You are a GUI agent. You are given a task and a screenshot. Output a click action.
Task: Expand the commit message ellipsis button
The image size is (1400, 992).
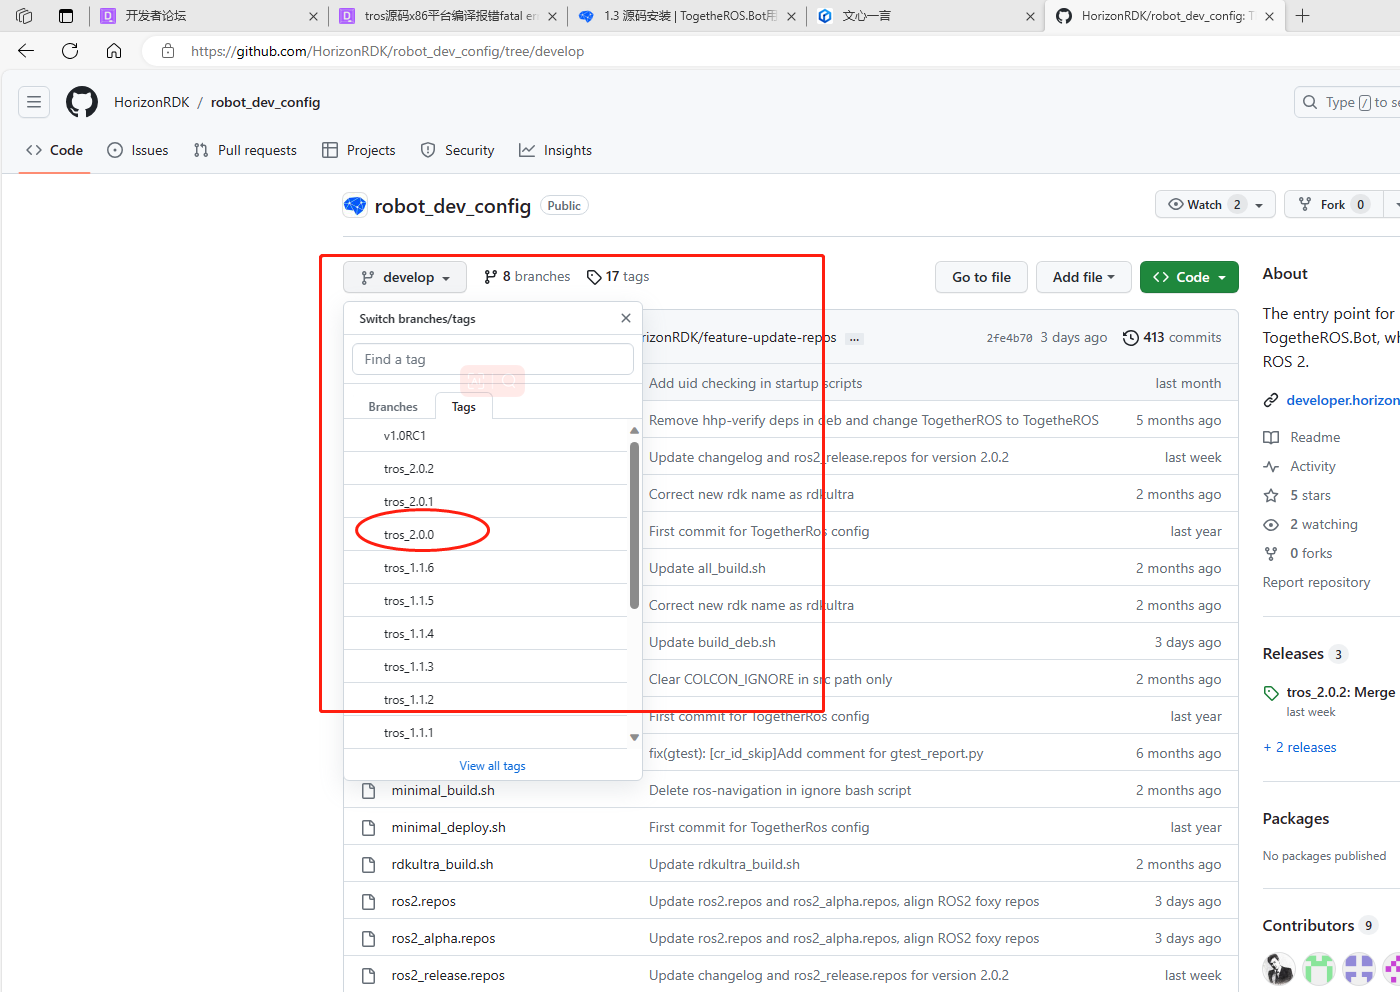click(x=854, y=339)
